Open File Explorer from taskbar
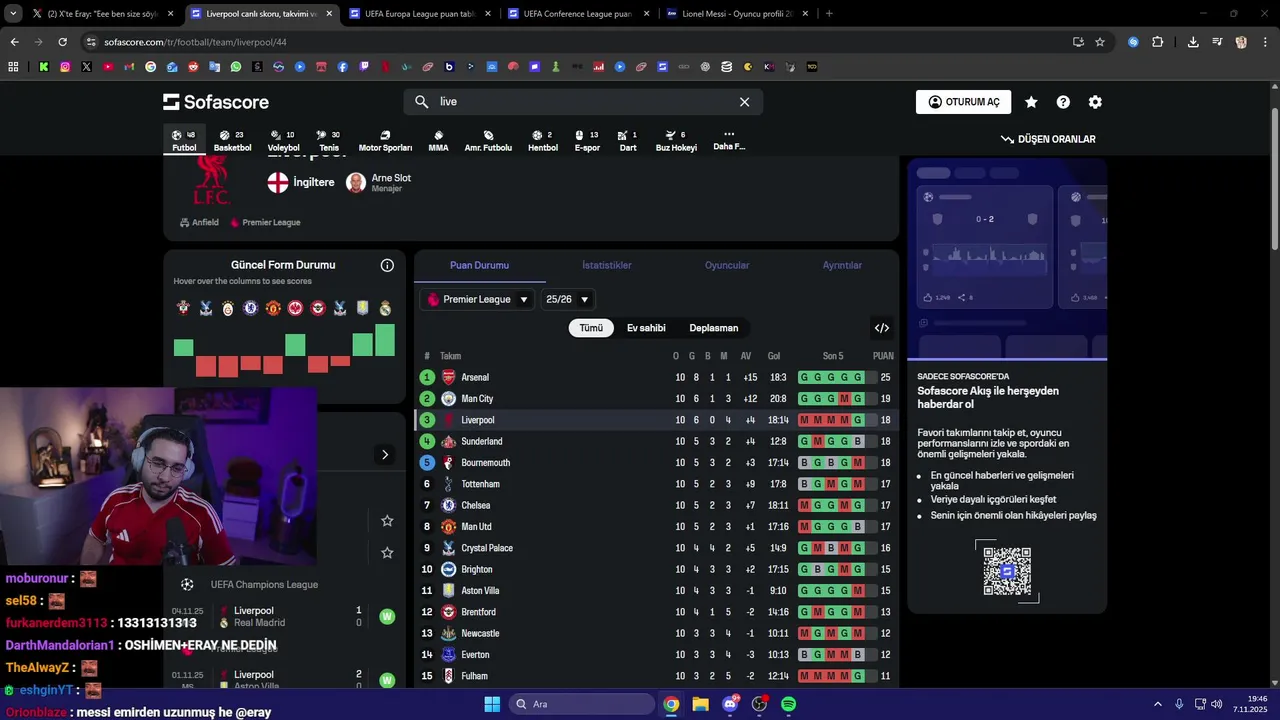The height and width of the screenshot is (720, 1280). 700,704
